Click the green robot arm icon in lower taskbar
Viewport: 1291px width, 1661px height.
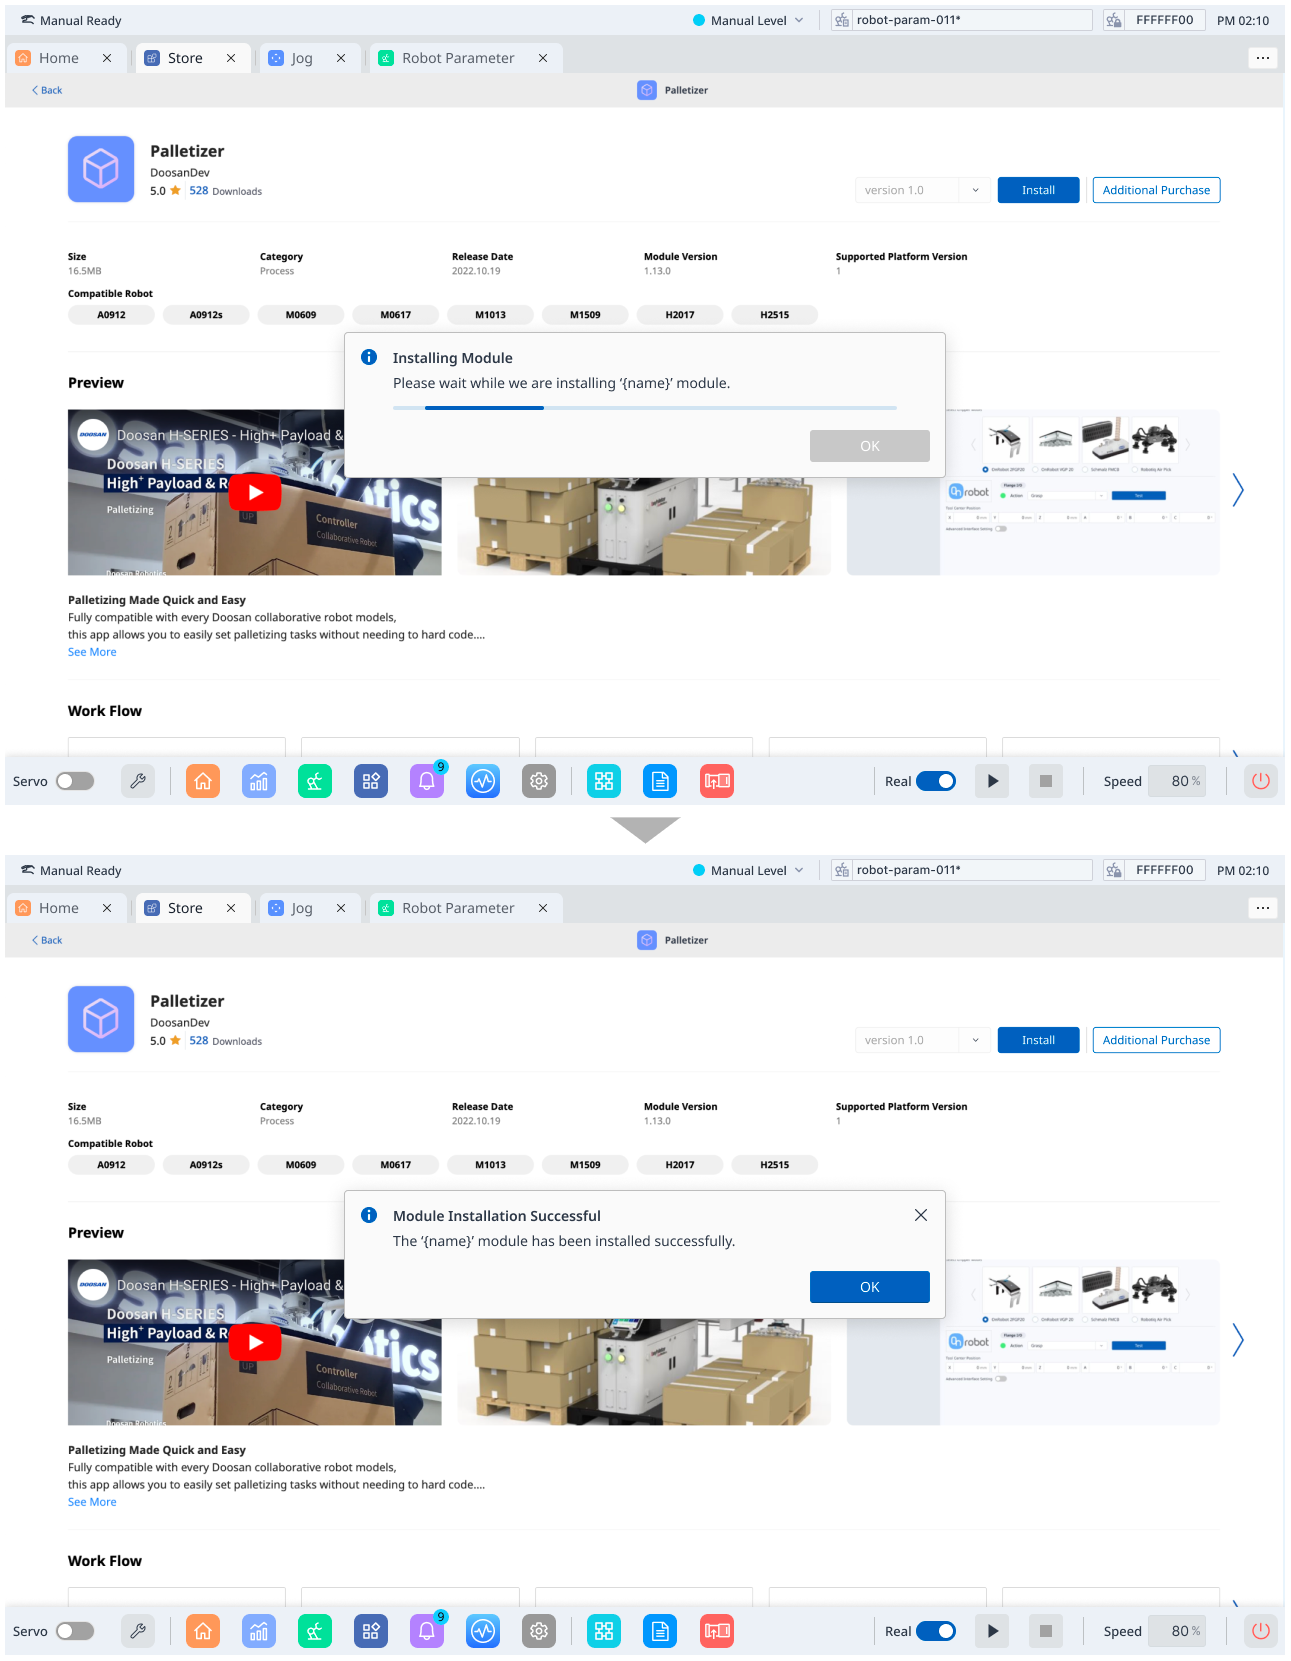pos(315,1631)
